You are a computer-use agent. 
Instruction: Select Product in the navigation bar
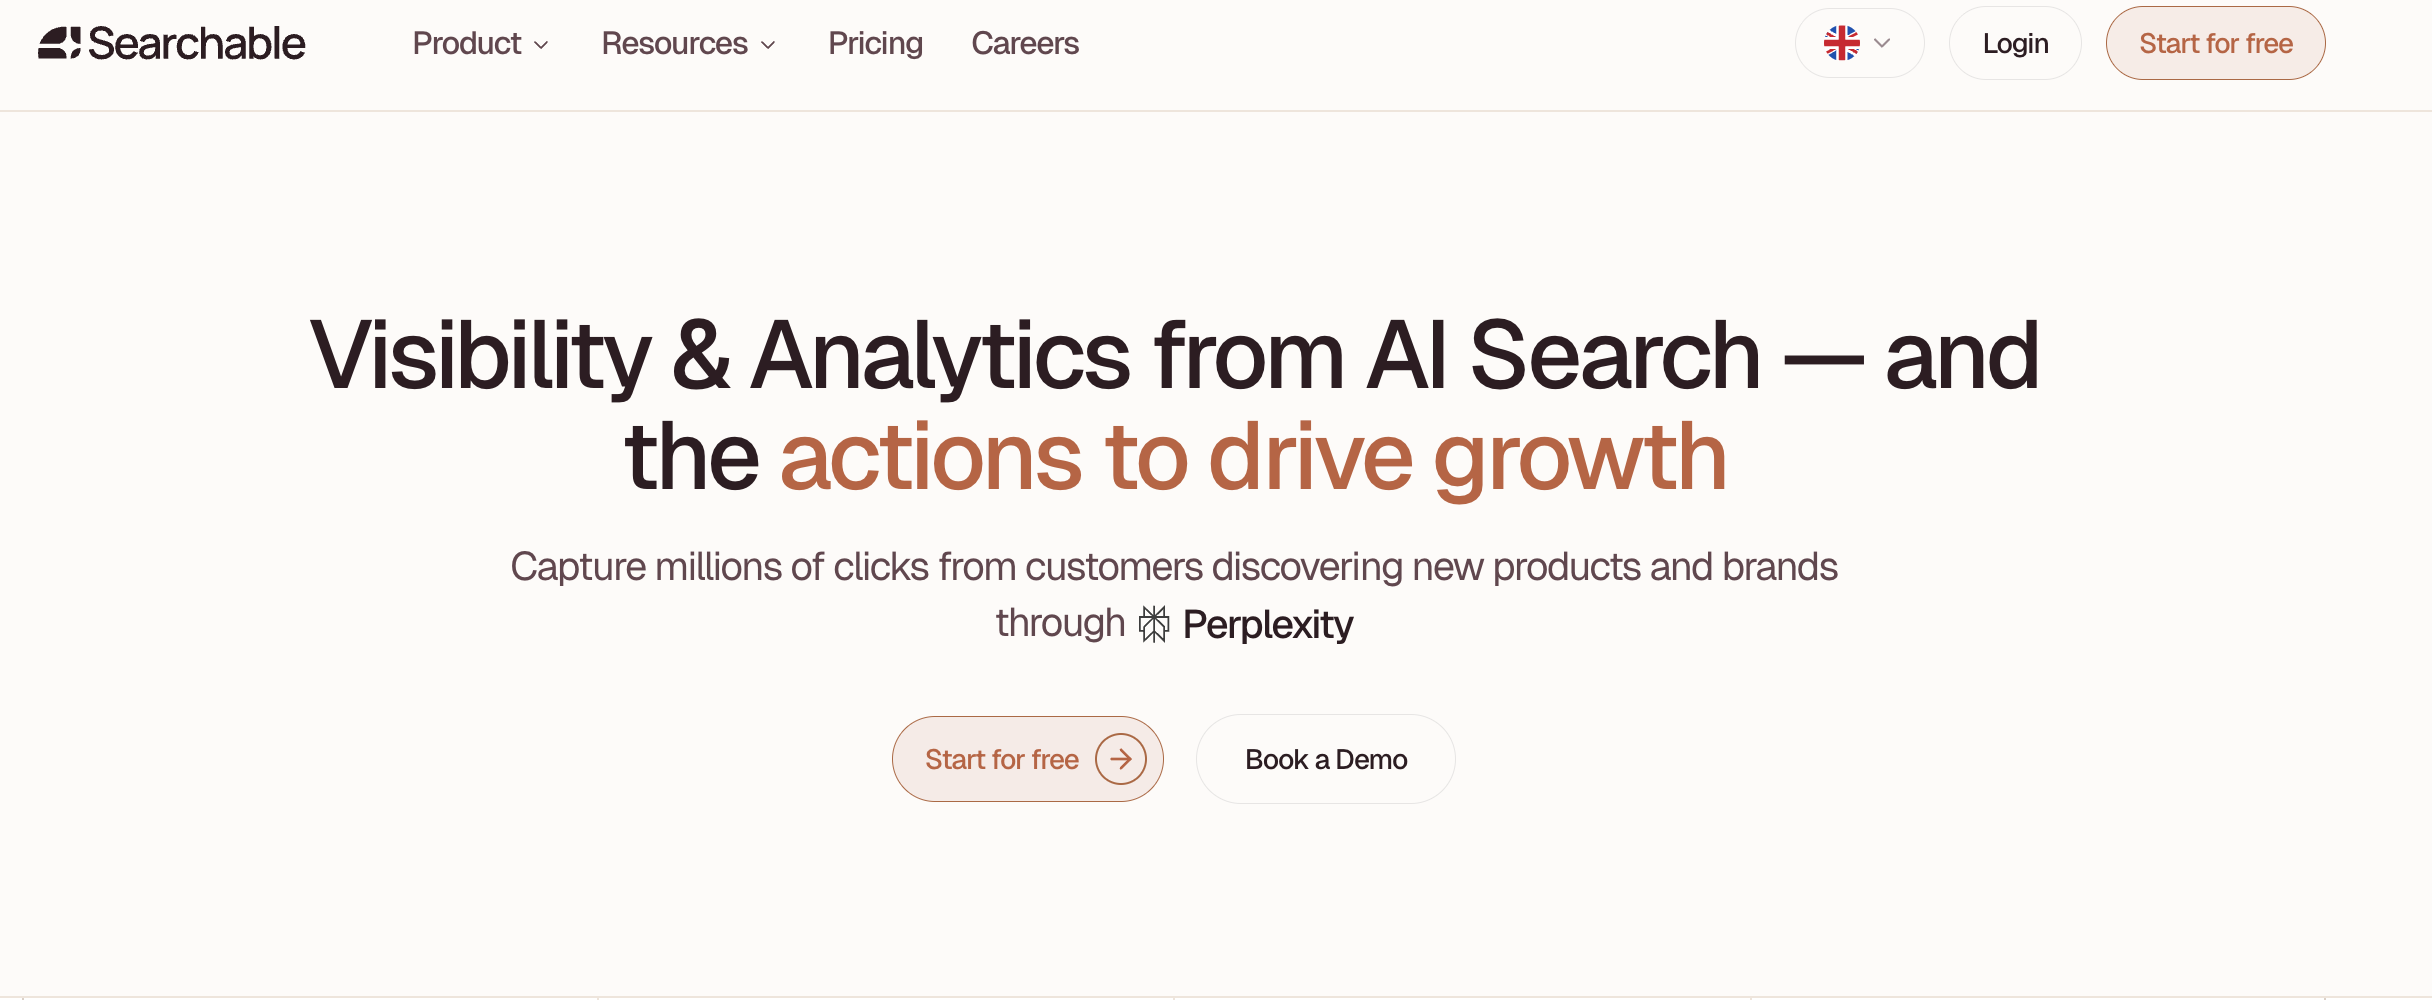[467, 43]
